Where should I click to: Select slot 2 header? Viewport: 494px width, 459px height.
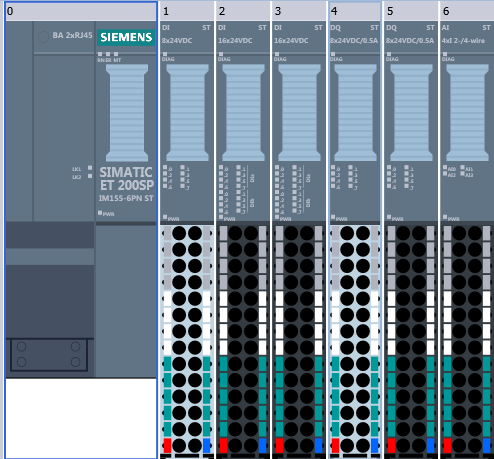click(243, 11)
